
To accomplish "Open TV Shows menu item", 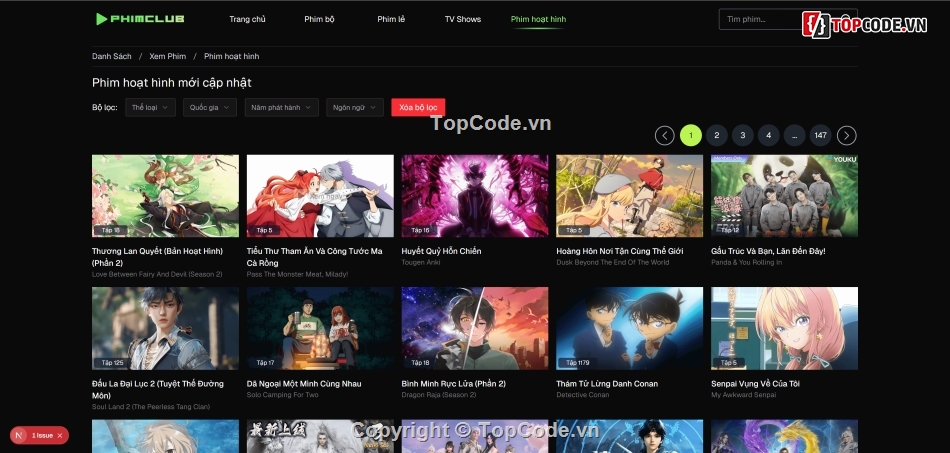I will coord(463,19).
